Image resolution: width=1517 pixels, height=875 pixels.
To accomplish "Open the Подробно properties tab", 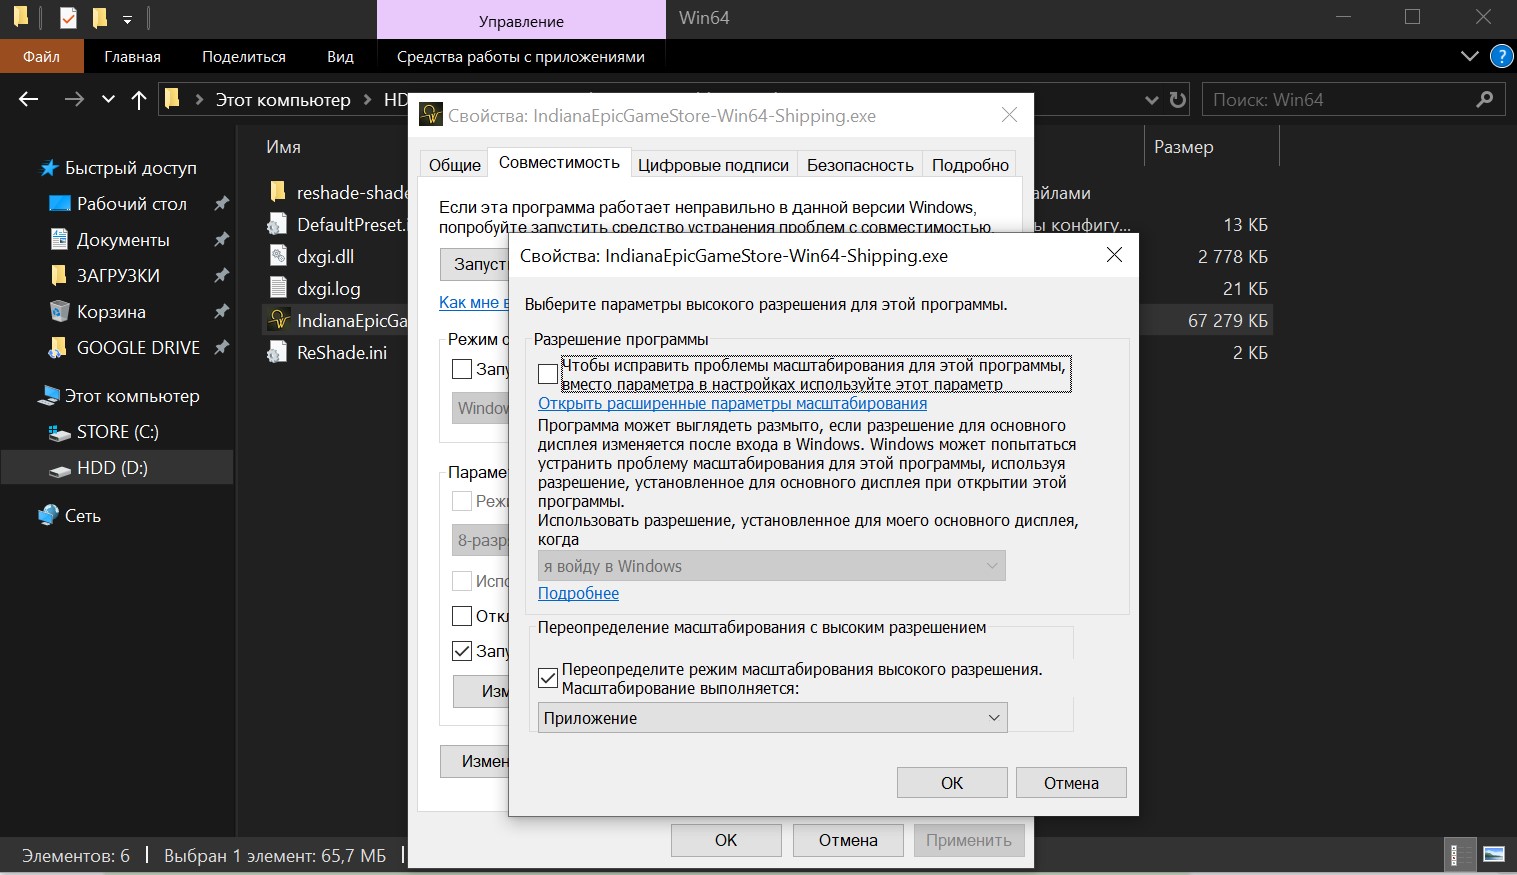I will (970, 165).
